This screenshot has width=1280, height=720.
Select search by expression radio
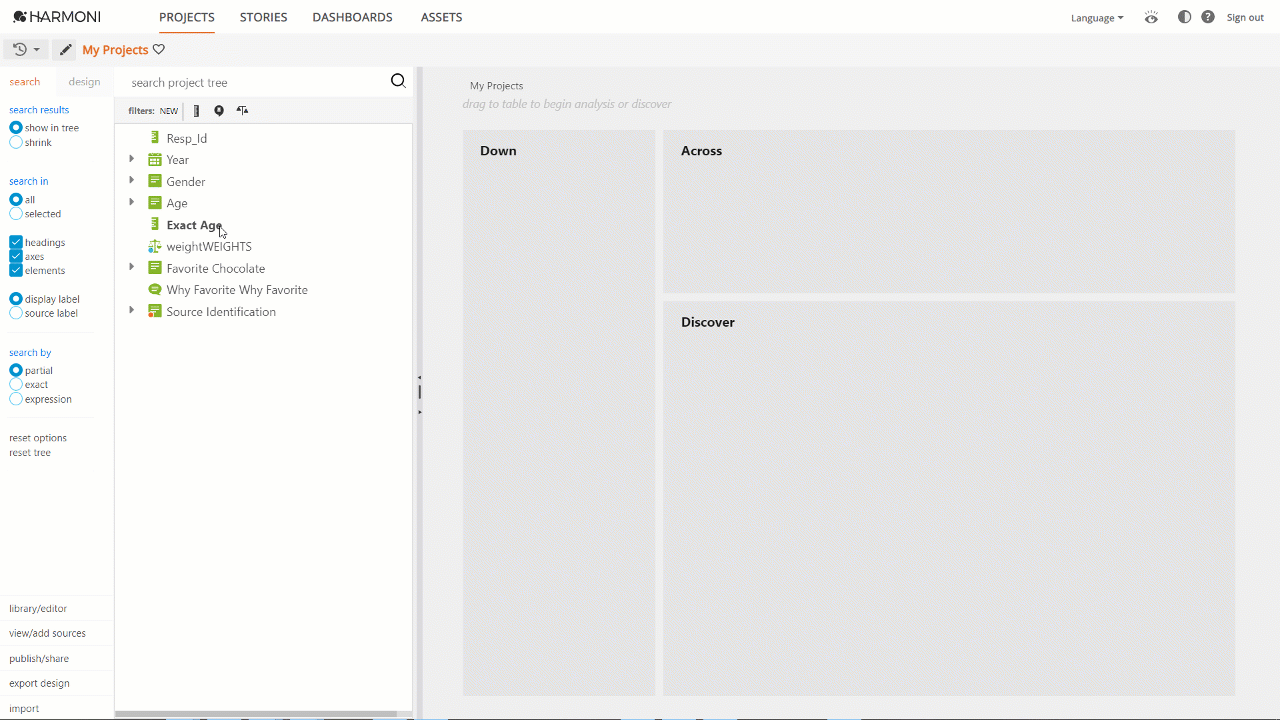tap(16, 399)
